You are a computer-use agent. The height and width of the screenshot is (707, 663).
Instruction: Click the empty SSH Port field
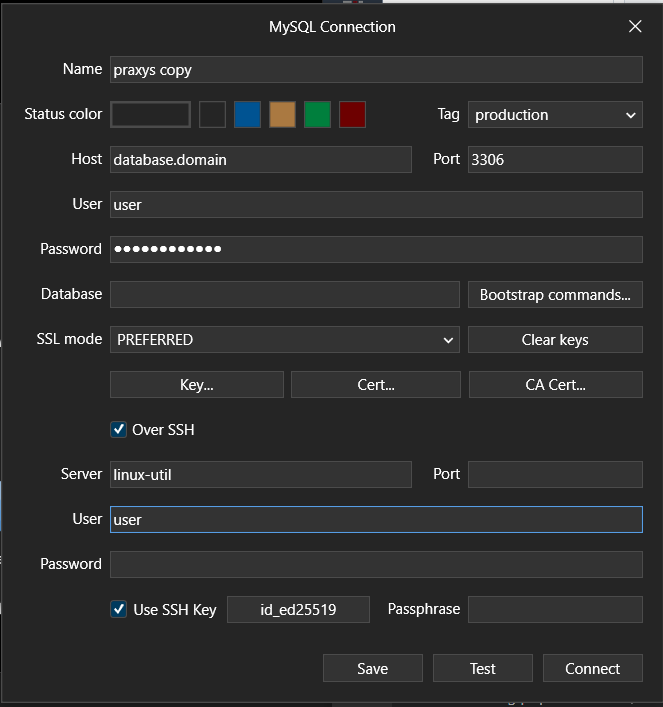[x=555, y=474]
